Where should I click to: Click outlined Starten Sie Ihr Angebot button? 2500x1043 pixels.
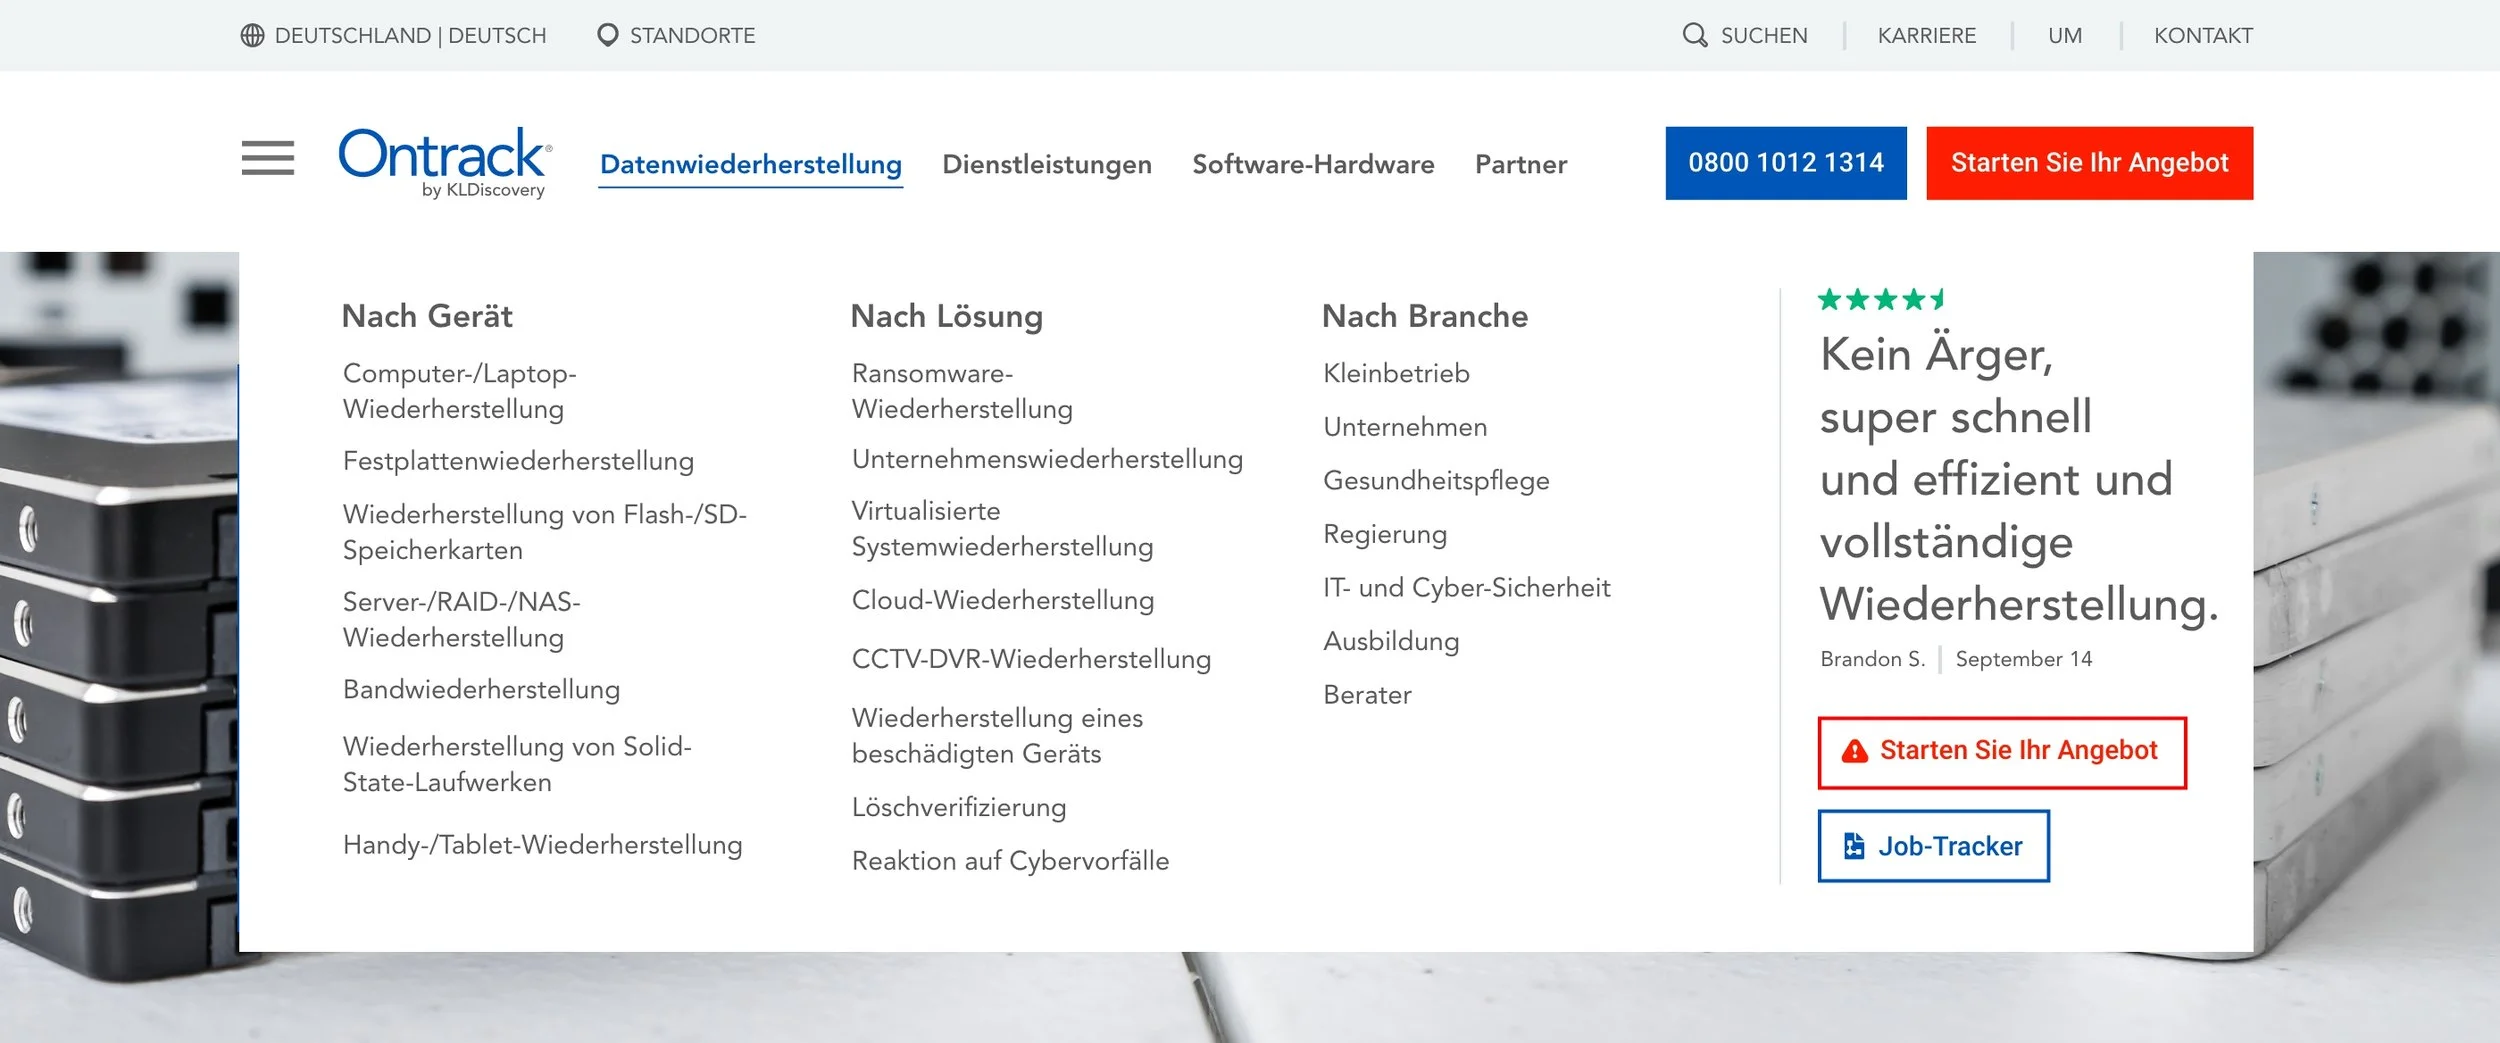[x=2001, y=752]
